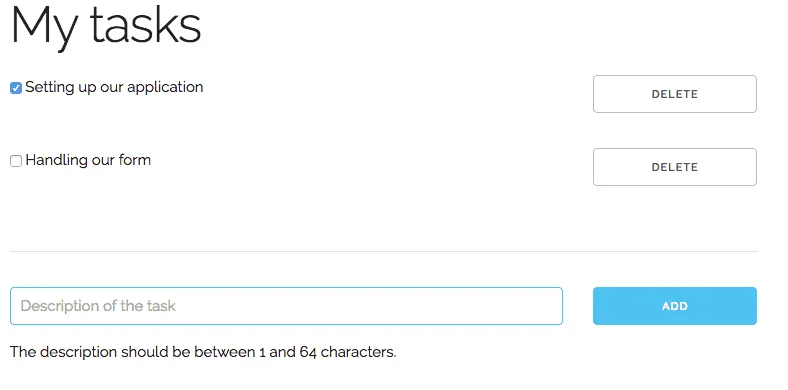Delete the 'Setting up our application' task
The width and height of the screenshot is (788, 390).
click(674, 94)
